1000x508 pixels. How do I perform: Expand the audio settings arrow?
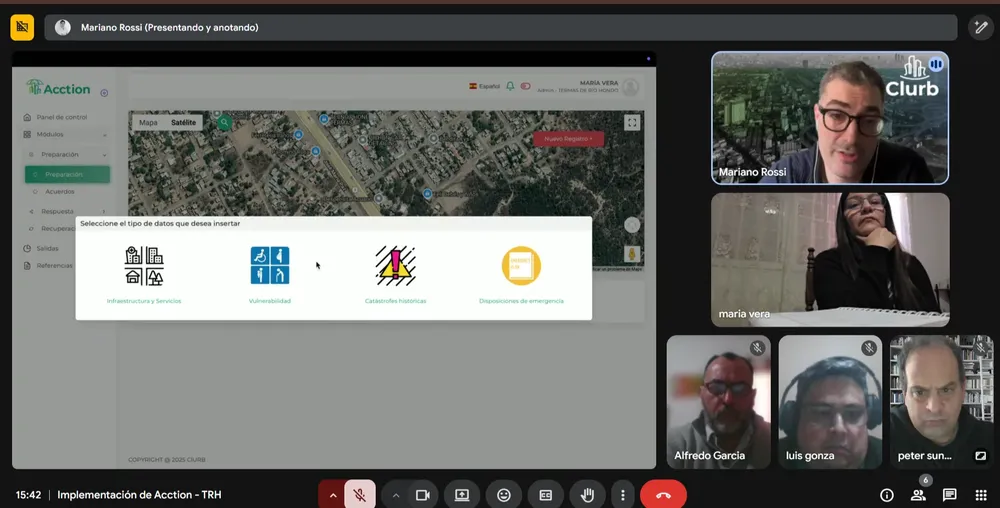pyautogui.click(x=333, y=495)
